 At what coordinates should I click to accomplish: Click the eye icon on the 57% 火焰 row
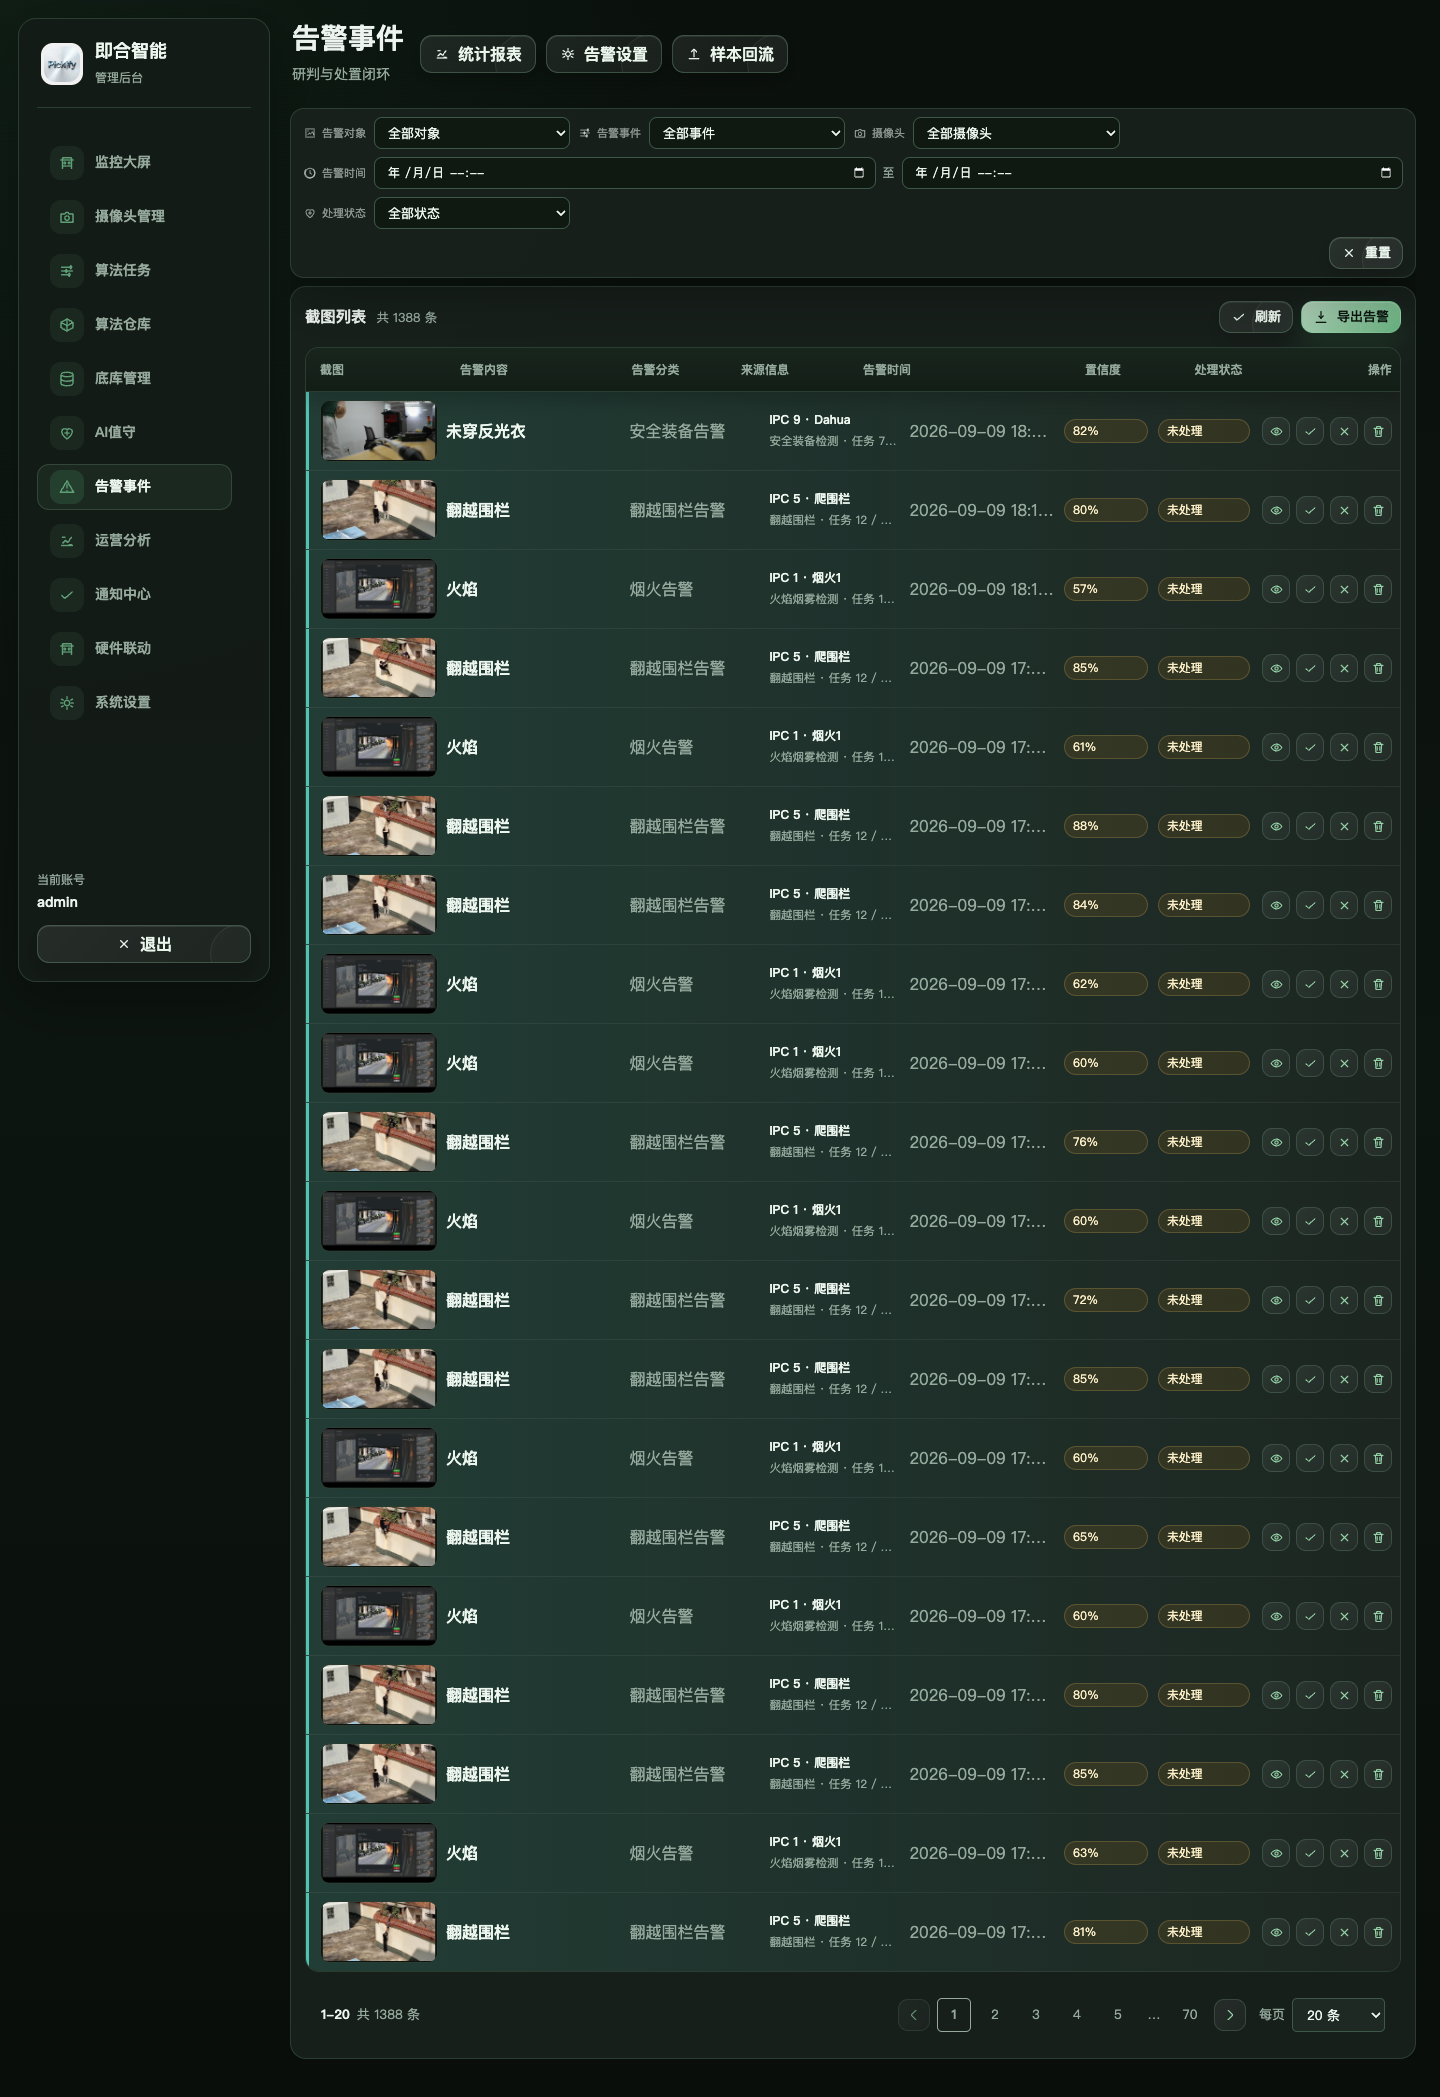tap(1276, 589)
